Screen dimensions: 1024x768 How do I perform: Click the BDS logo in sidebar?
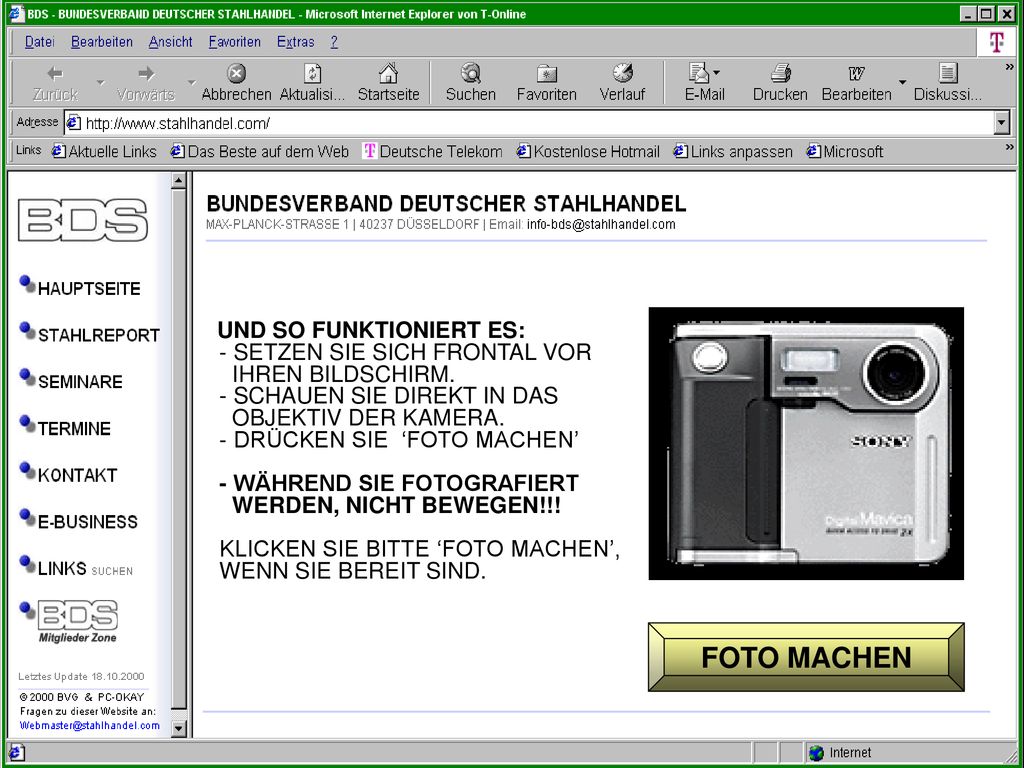83,220
